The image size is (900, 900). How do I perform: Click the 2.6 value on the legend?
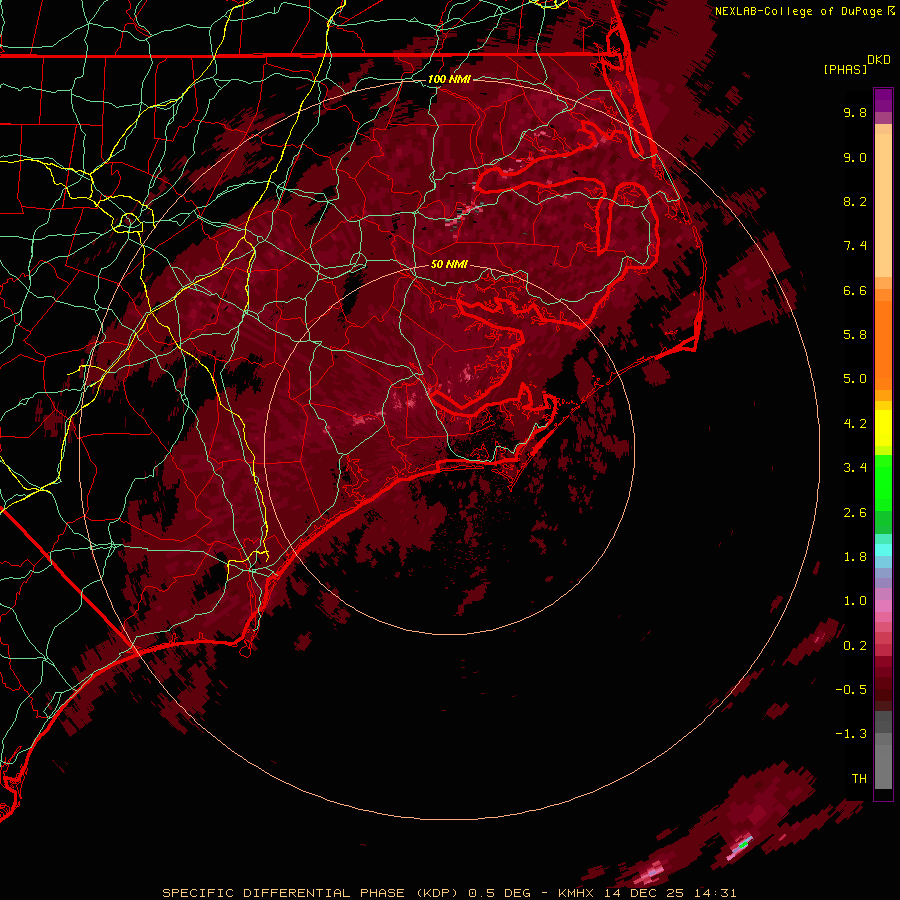855,513
